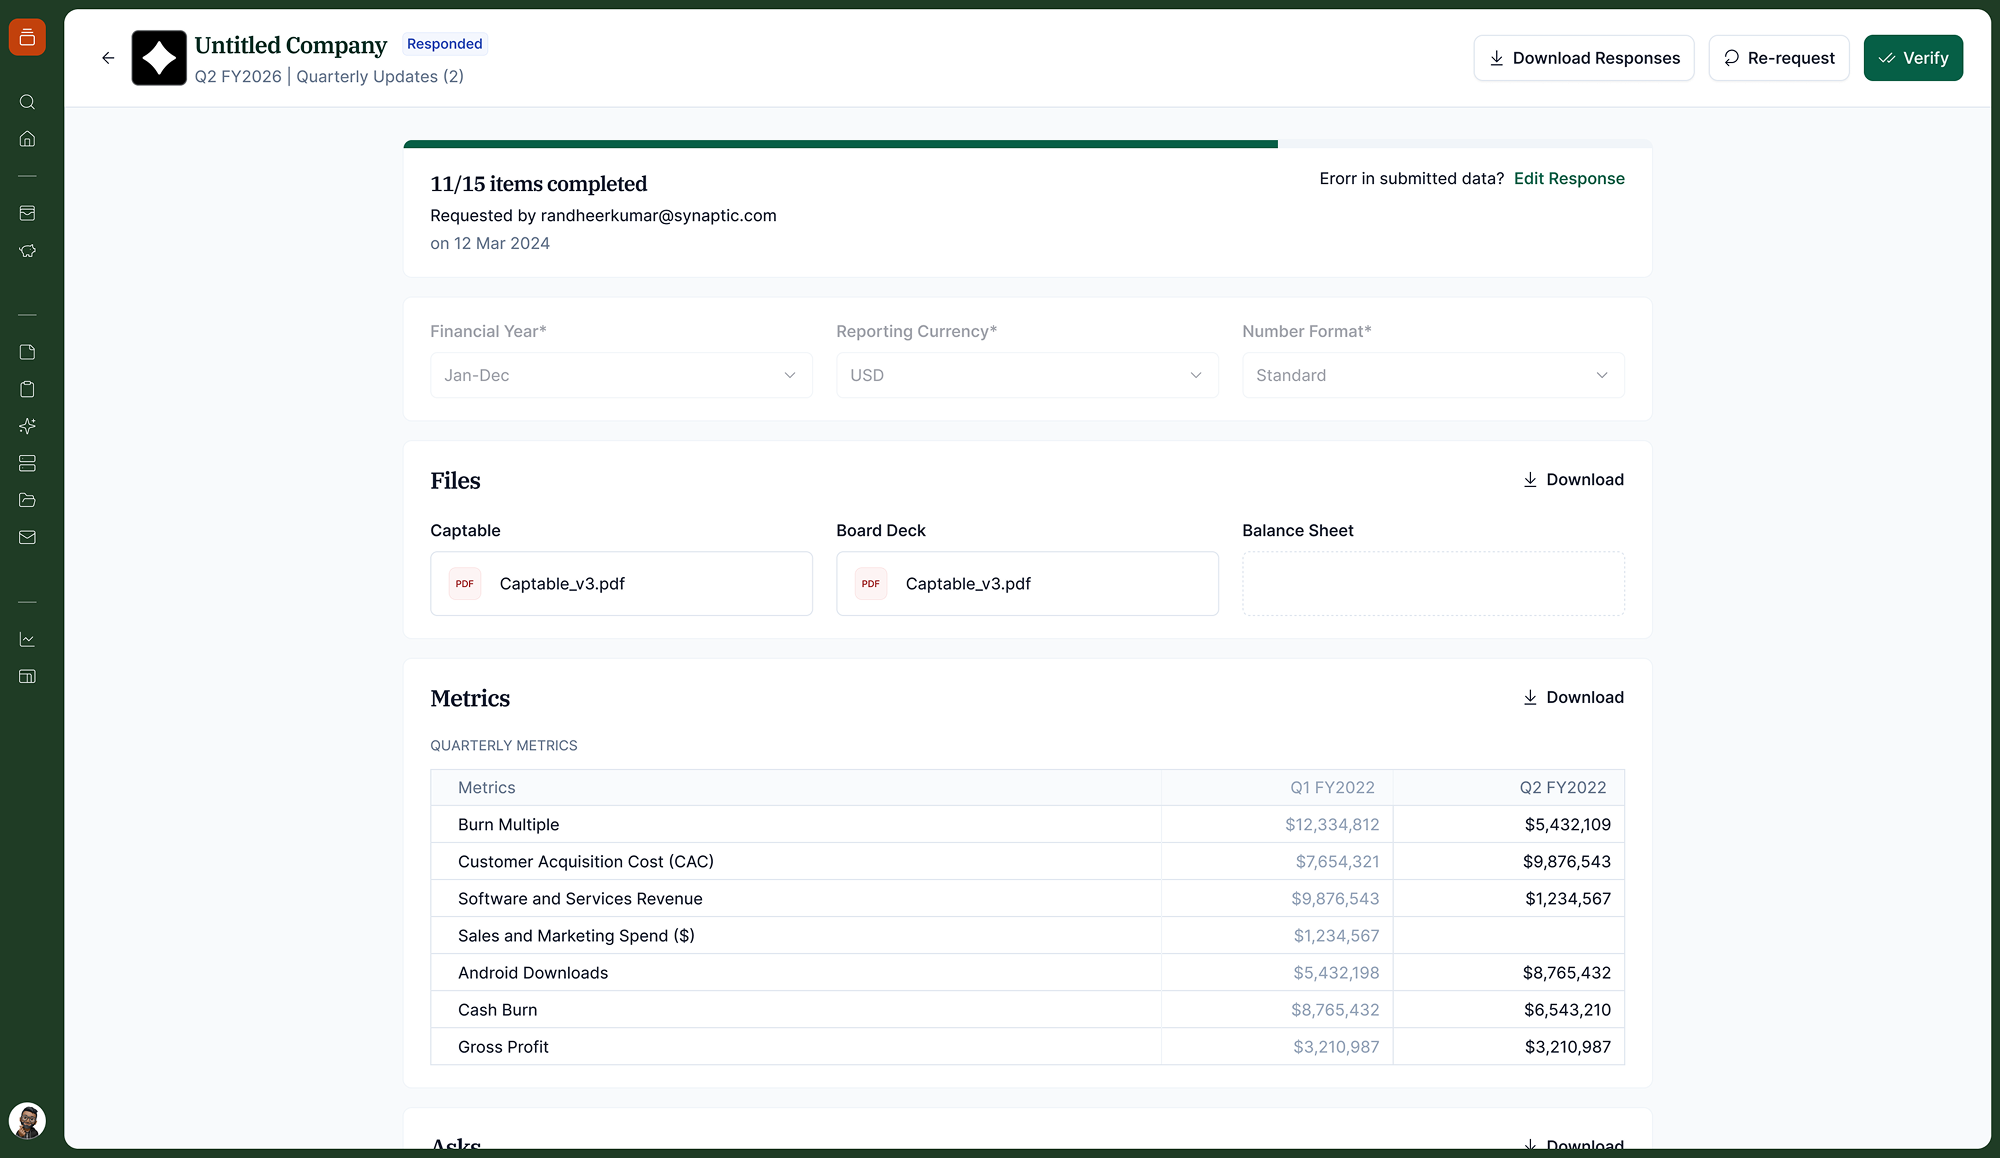2000x1158 pixels.
Task: Open the document page icon in sidebar
Action: (x=27, y=352)
